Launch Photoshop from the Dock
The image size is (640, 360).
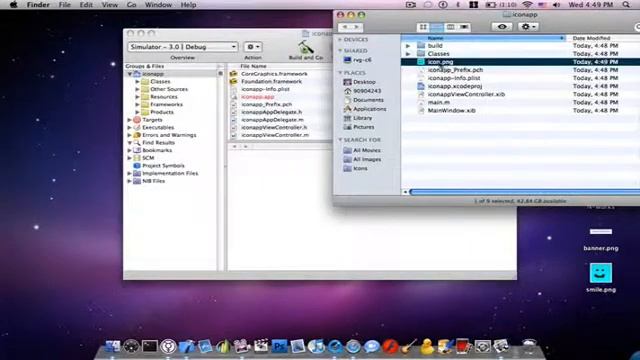(280, 347)
